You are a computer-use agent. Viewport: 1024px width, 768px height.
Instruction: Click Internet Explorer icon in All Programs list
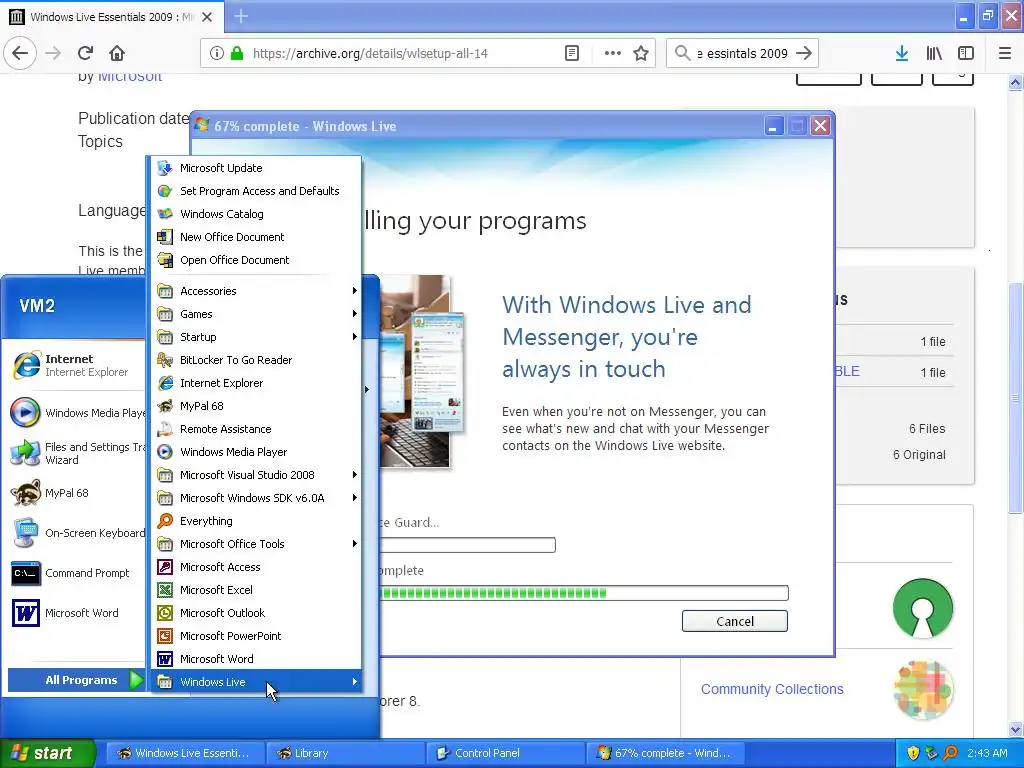coord(165,383)
